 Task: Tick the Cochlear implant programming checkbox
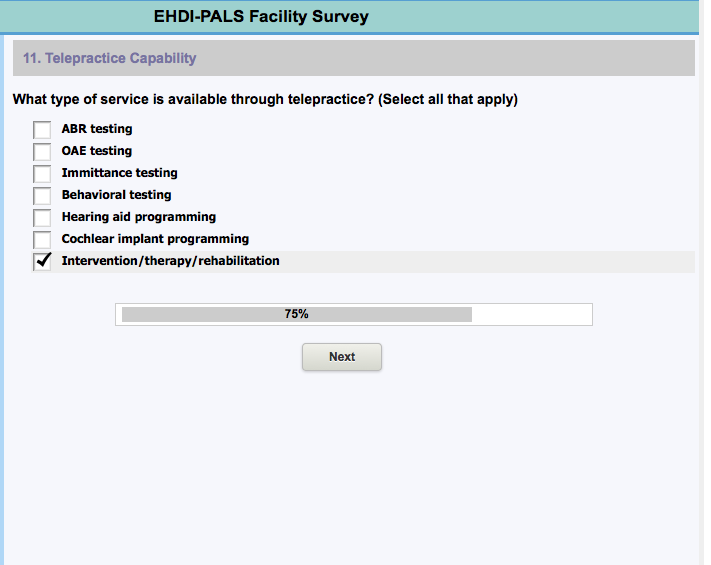[42, 240]
